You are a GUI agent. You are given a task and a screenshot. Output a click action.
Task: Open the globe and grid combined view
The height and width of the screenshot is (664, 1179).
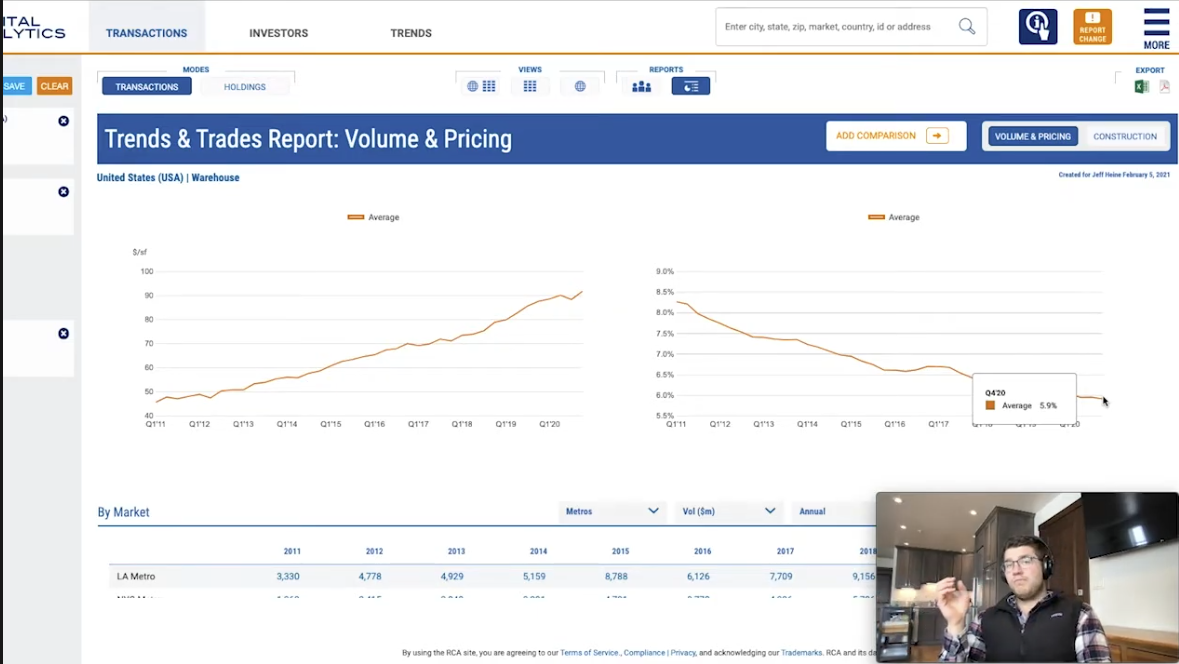pyautogui.click(x=479, y=86)
